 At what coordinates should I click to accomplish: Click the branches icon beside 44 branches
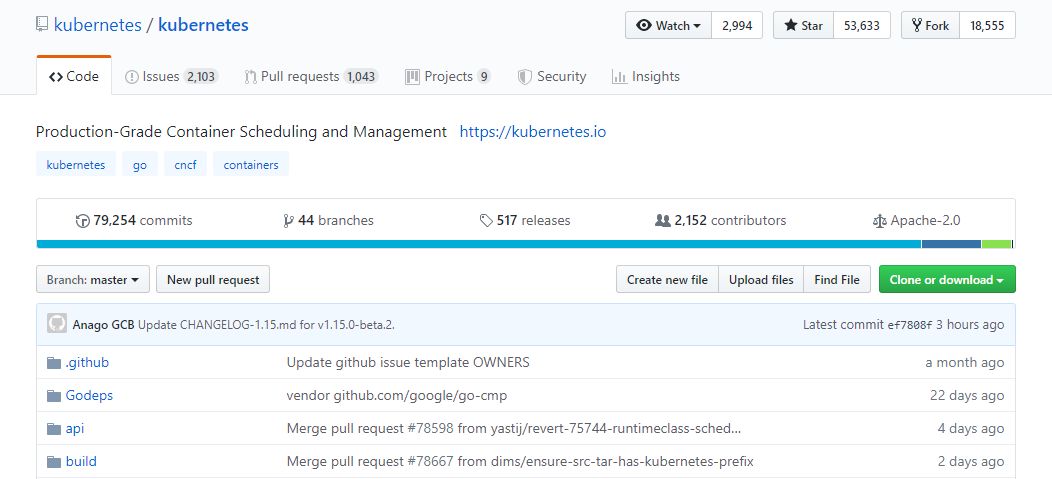pyautogui.click(x=288, y=221)
